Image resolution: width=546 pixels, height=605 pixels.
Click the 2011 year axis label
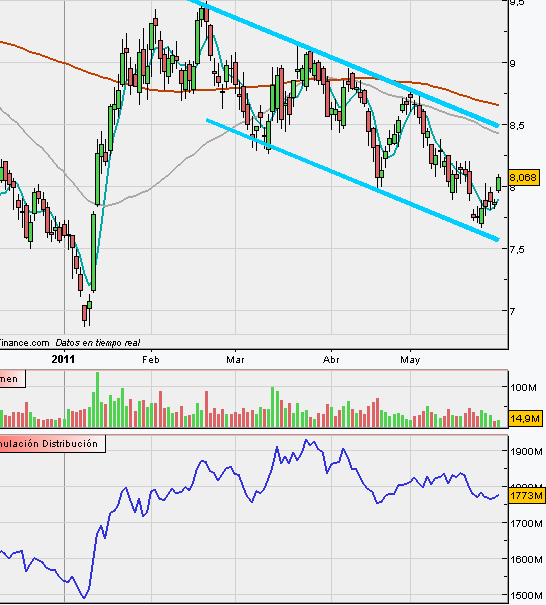click(63, 360)
